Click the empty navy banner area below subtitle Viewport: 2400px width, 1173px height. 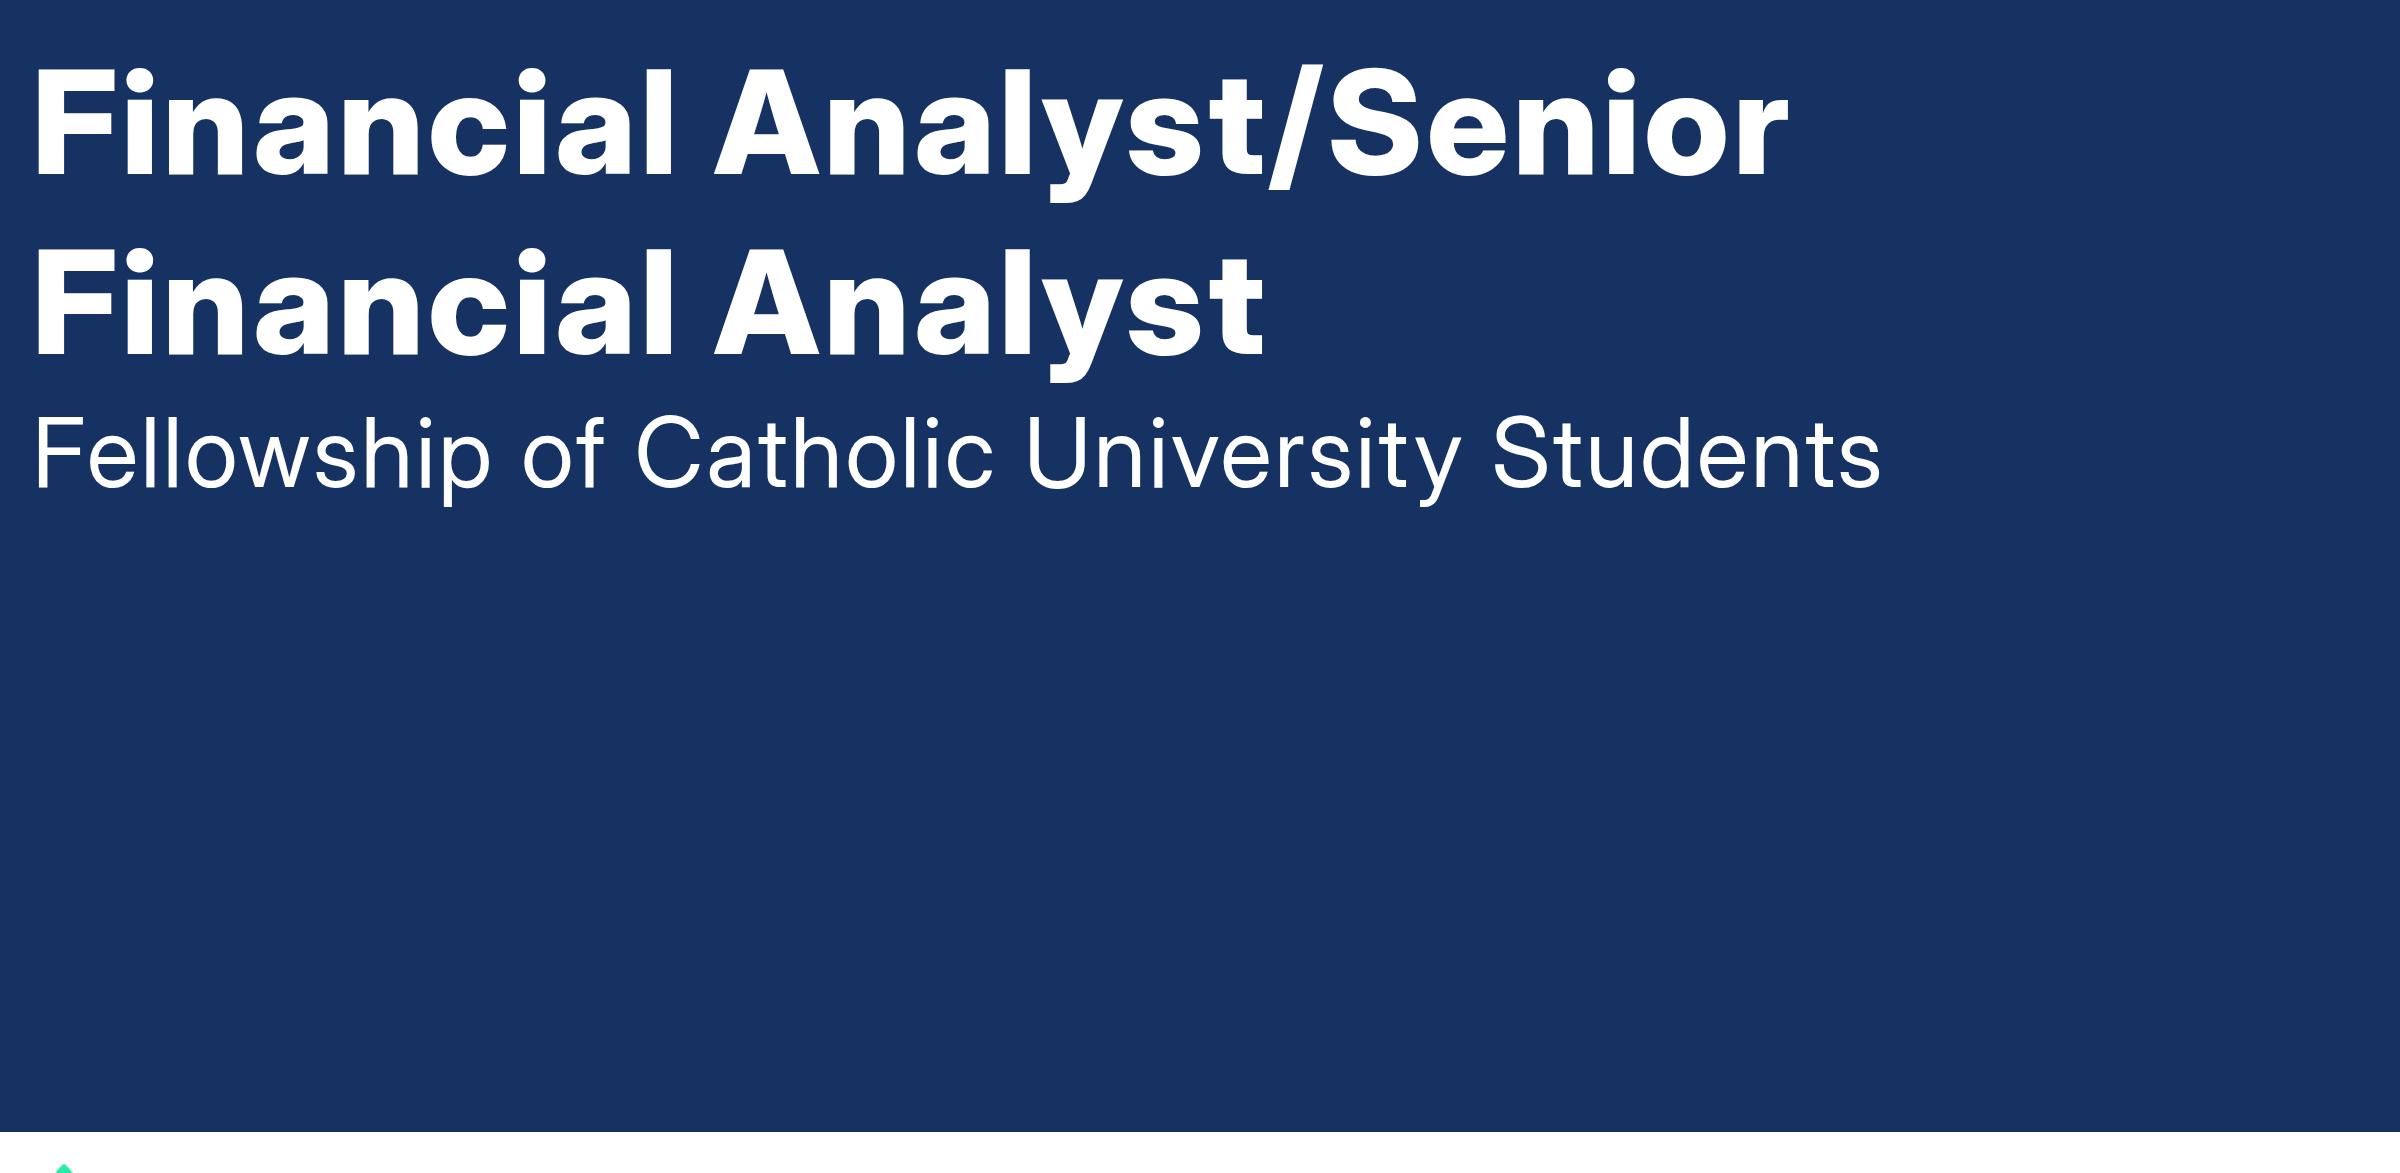[1200, 810]
